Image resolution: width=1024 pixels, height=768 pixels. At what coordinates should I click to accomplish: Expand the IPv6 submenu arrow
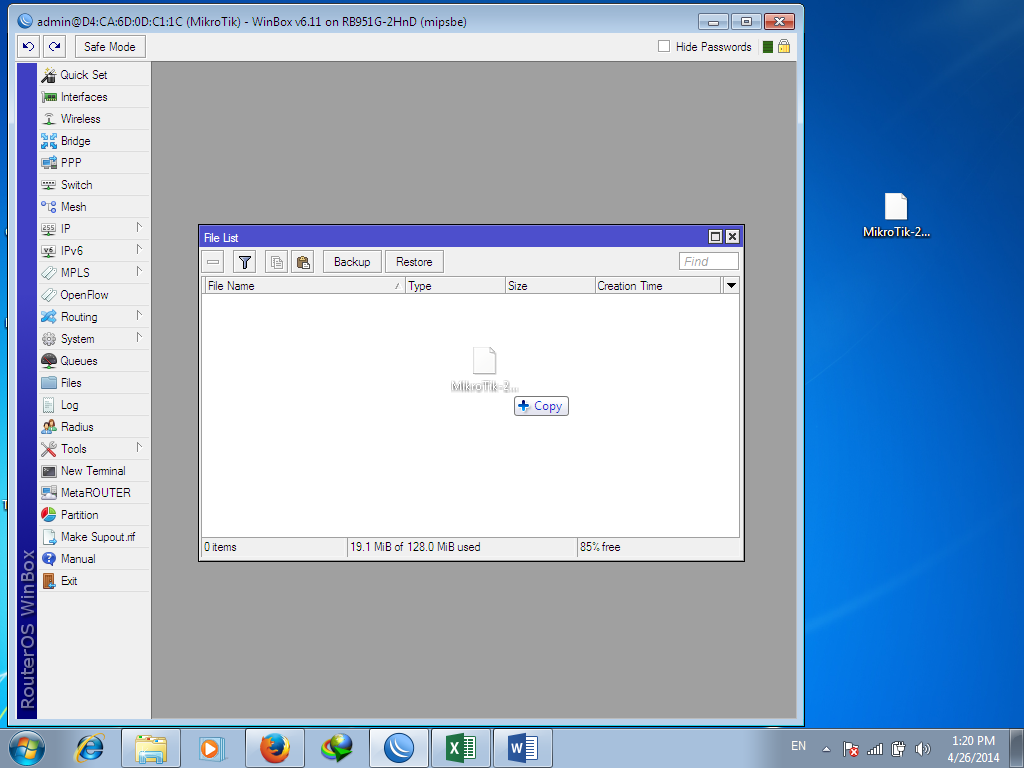[139, 249]
